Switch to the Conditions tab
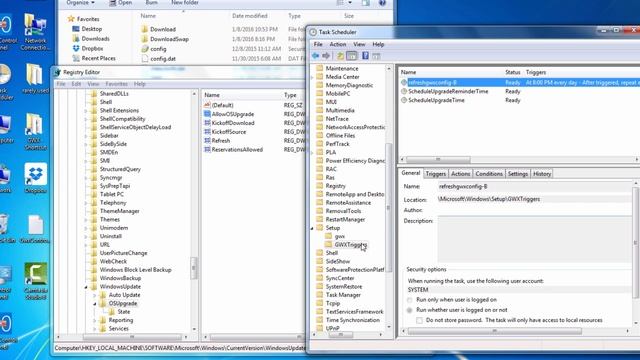Screen dimensions: 640x360 tap(489, 174)
